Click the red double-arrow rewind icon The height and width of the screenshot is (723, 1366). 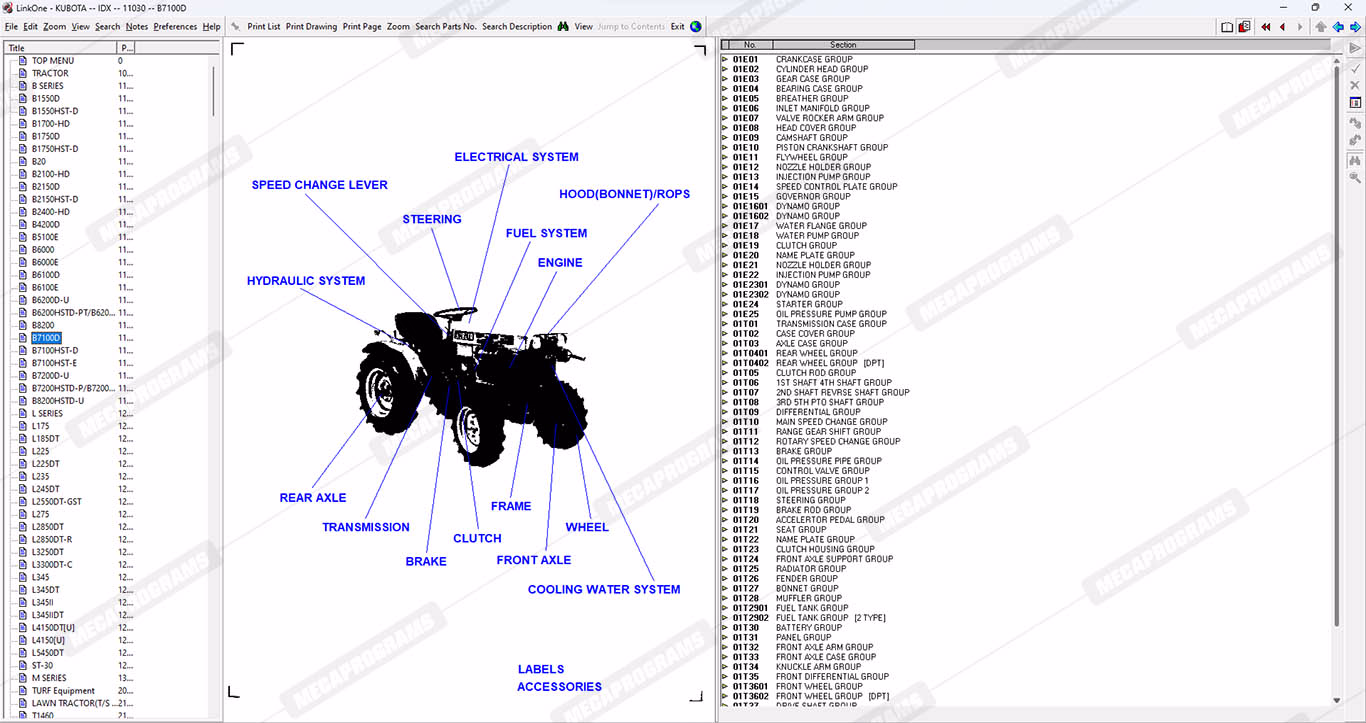[1266, 27]
